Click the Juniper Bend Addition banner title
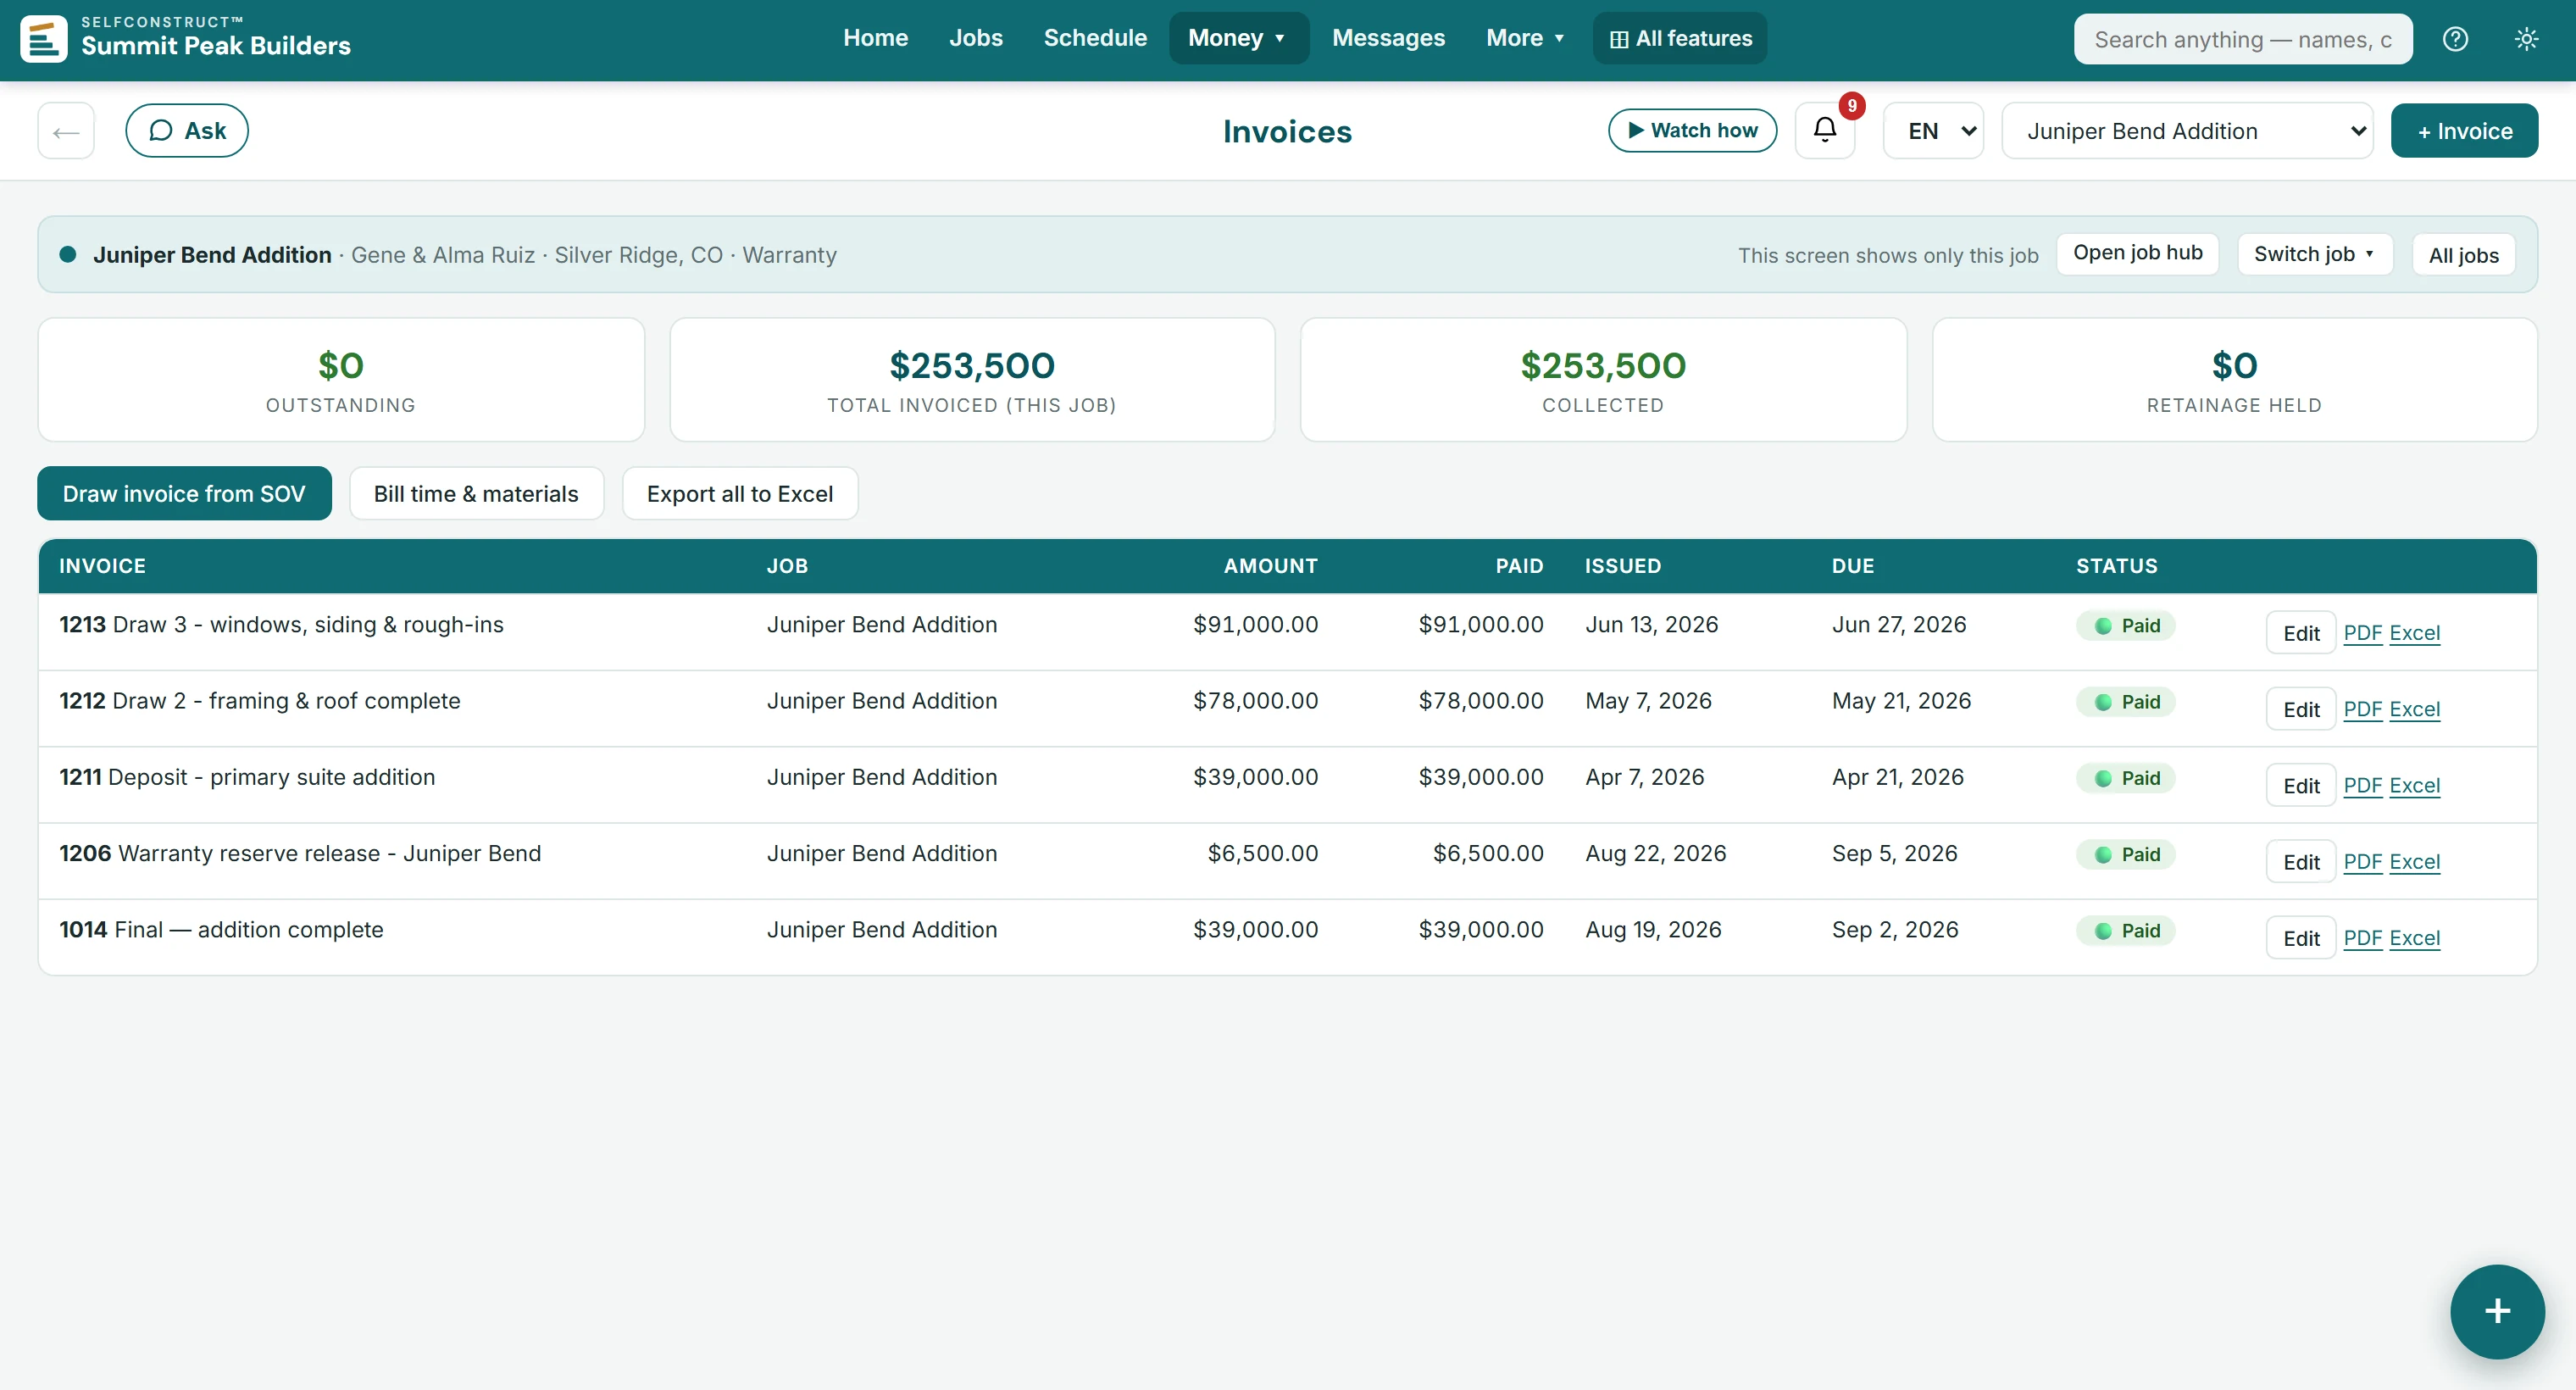 click(212, 255)
